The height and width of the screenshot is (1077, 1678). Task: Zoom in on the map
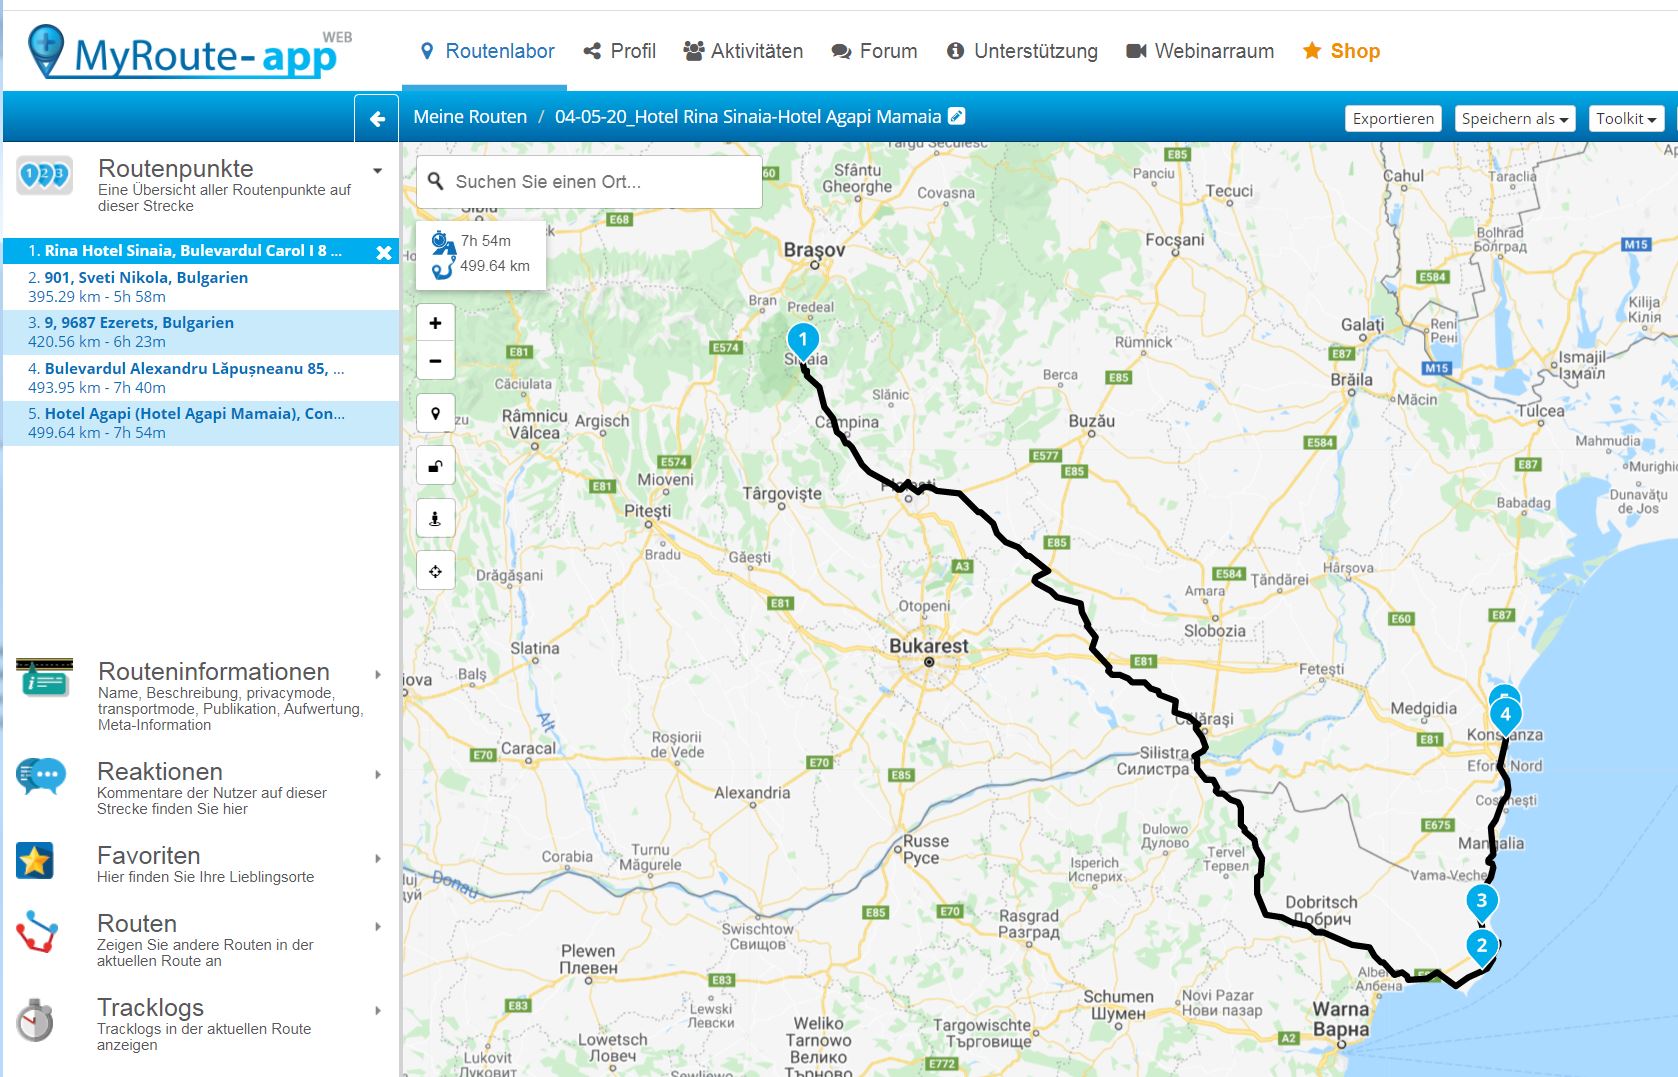coord(435,323)
